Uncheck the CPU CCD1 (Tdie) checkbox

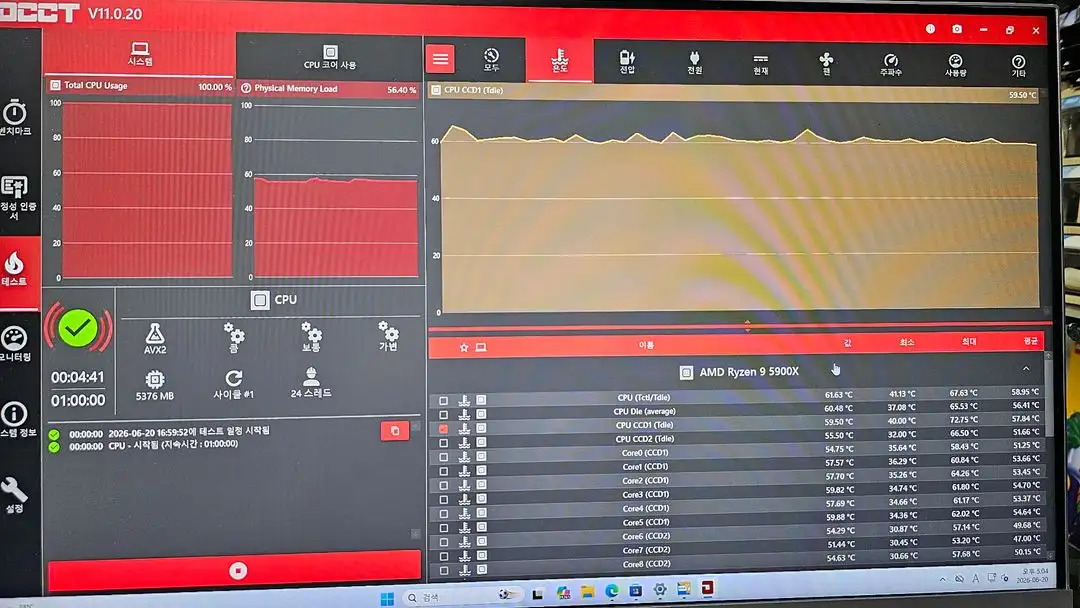[444, 429]
